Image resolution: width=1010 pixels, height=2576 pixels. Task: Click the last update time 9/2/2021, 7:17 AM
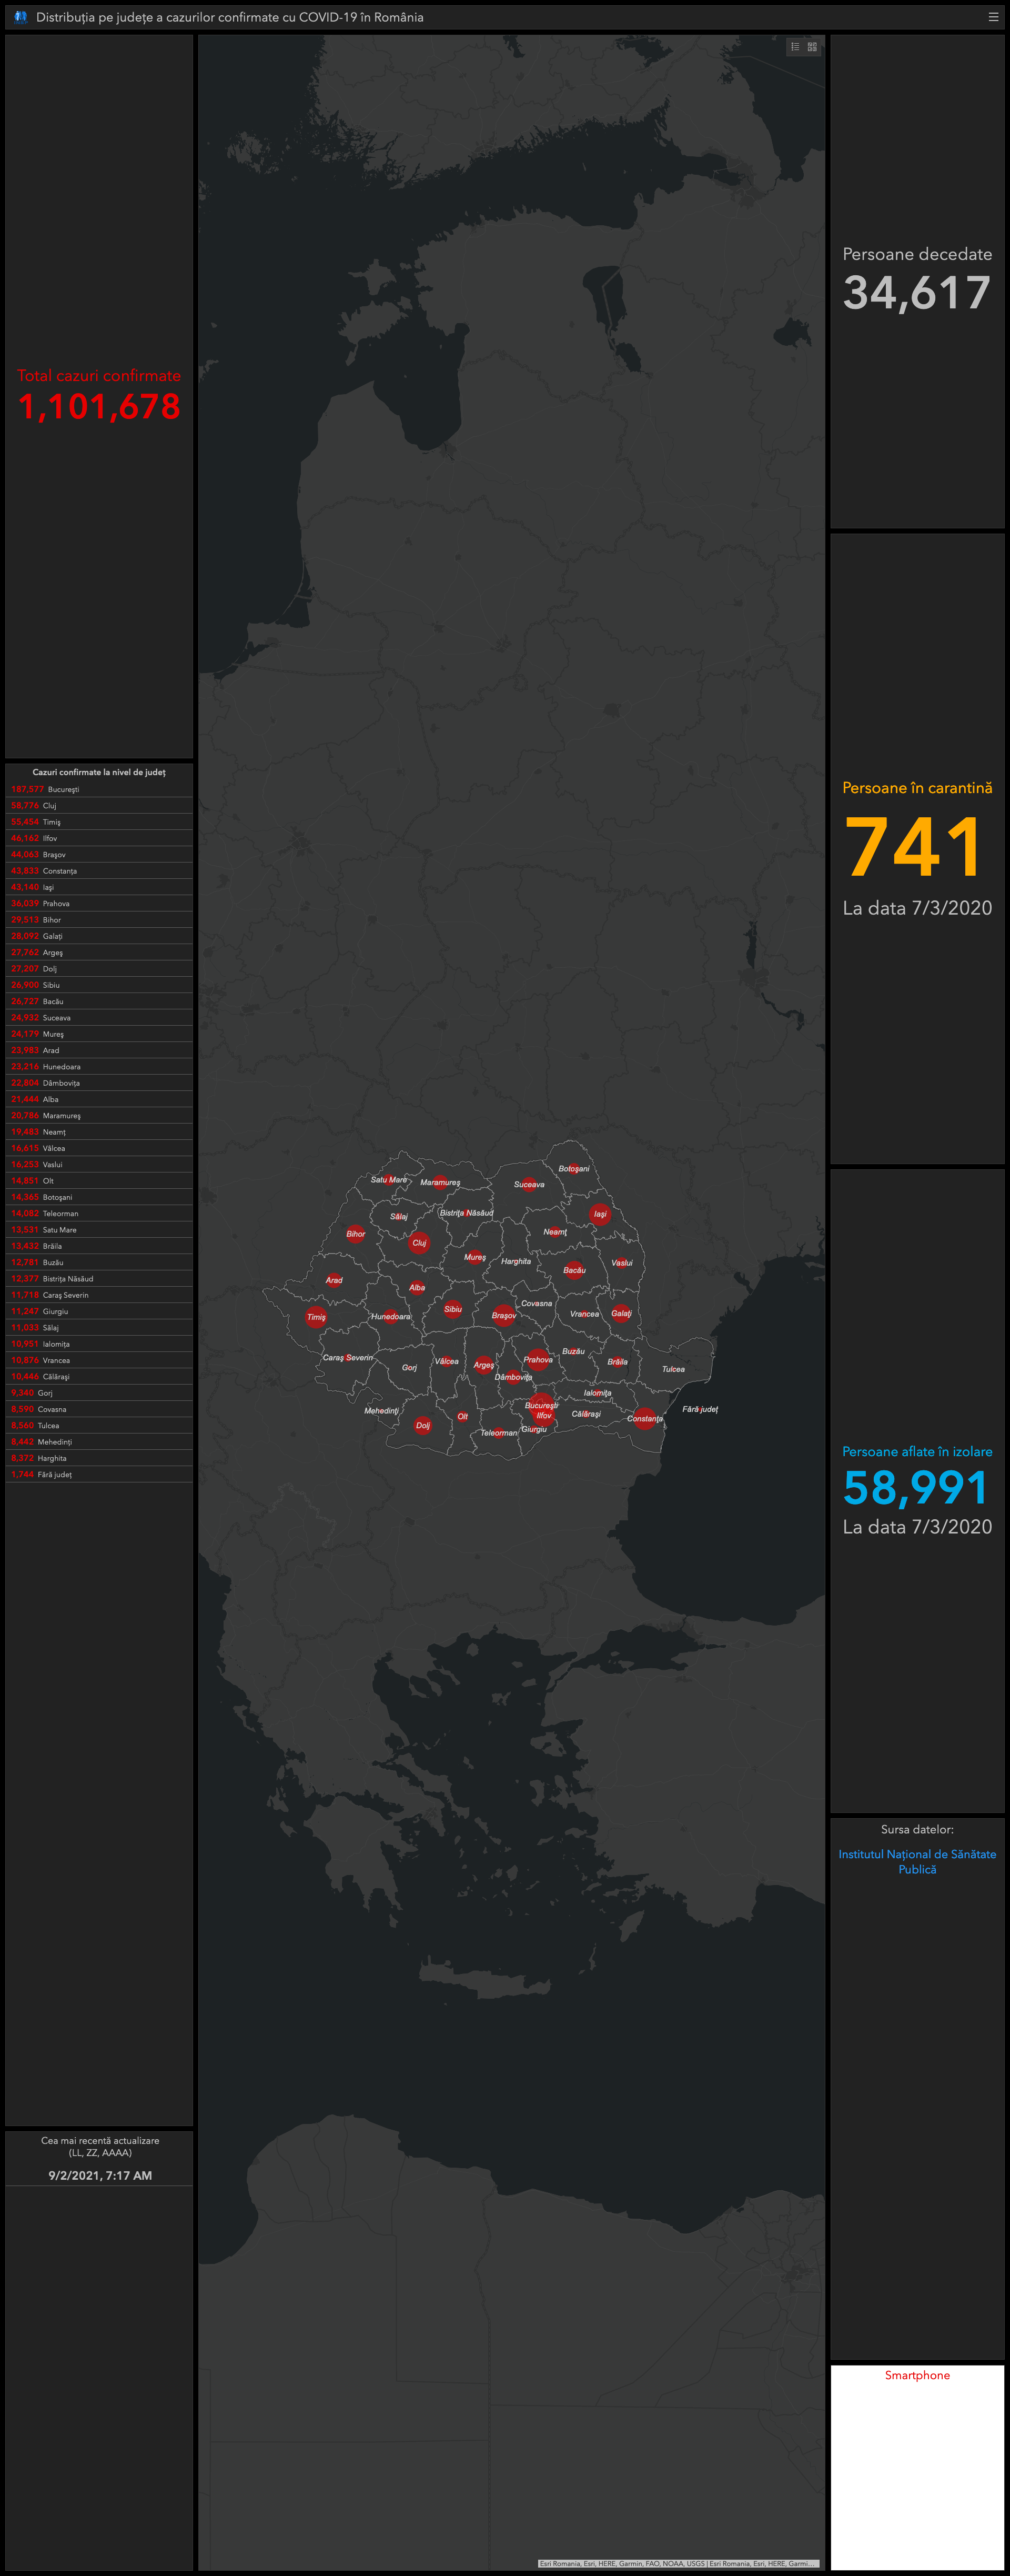(x=100, y=2175)
